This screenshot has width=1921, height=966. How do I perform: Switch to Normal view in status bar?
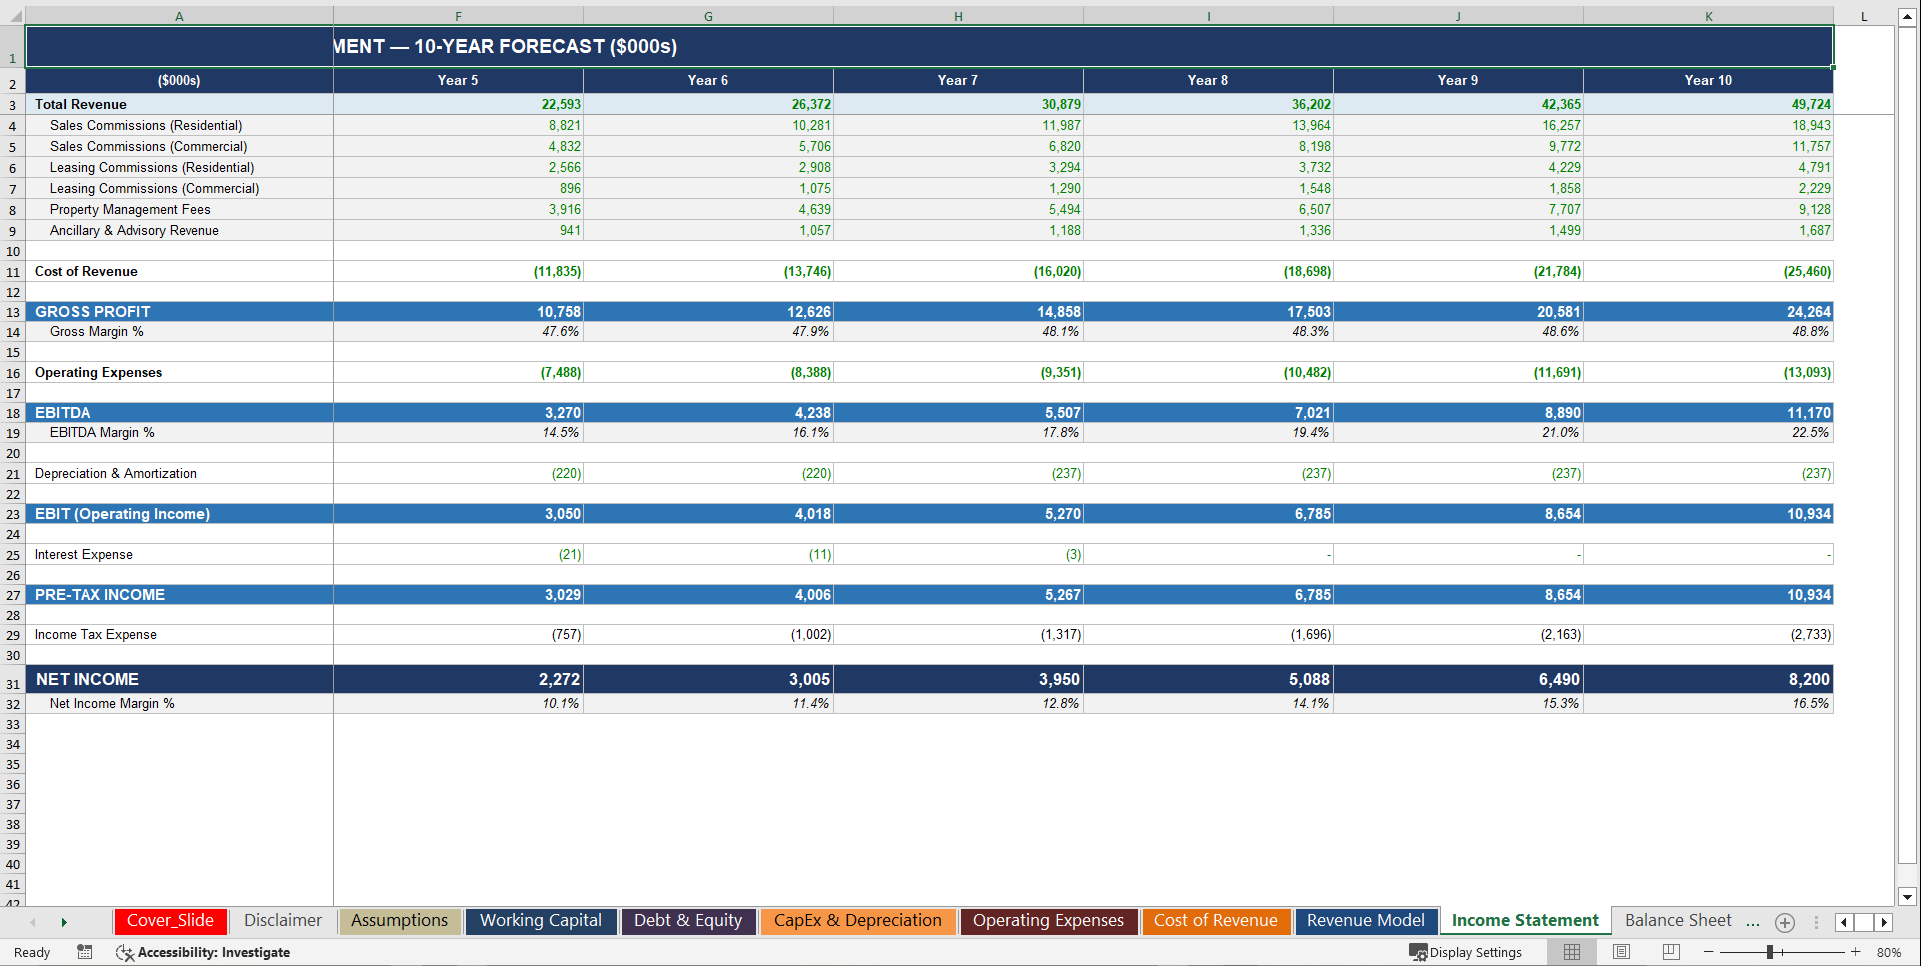(x=1571, y=952)
